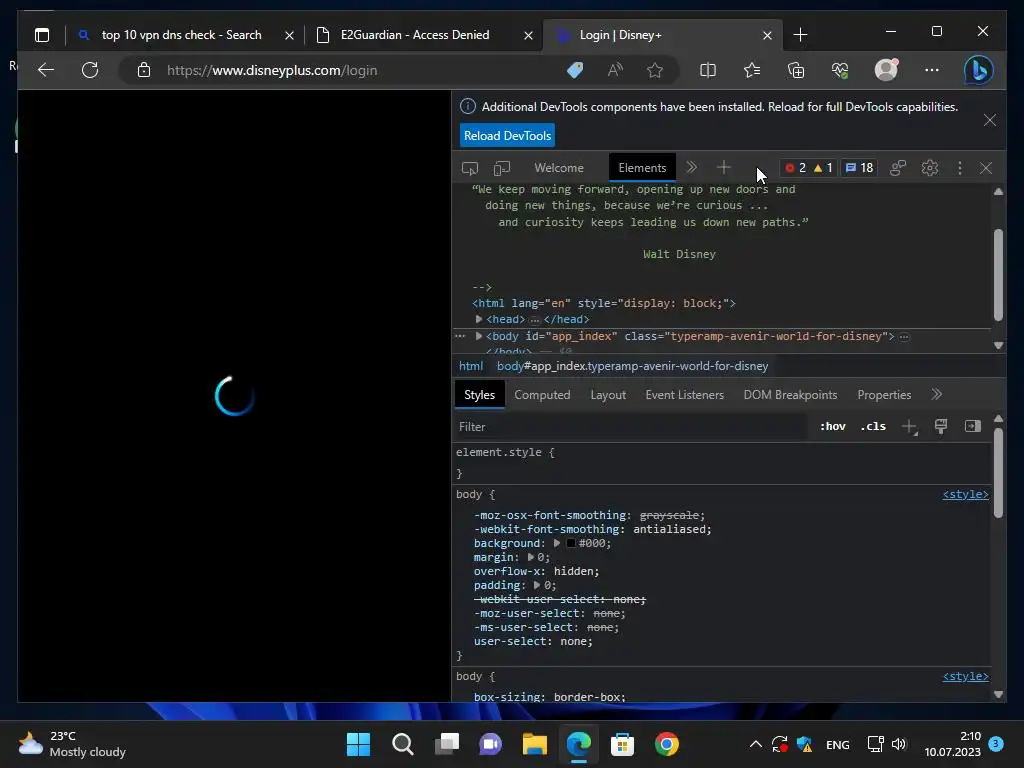Show more Styles pane tabs chevron
1024x768 pixels.
pyautogui.click(x=936, y=394)
